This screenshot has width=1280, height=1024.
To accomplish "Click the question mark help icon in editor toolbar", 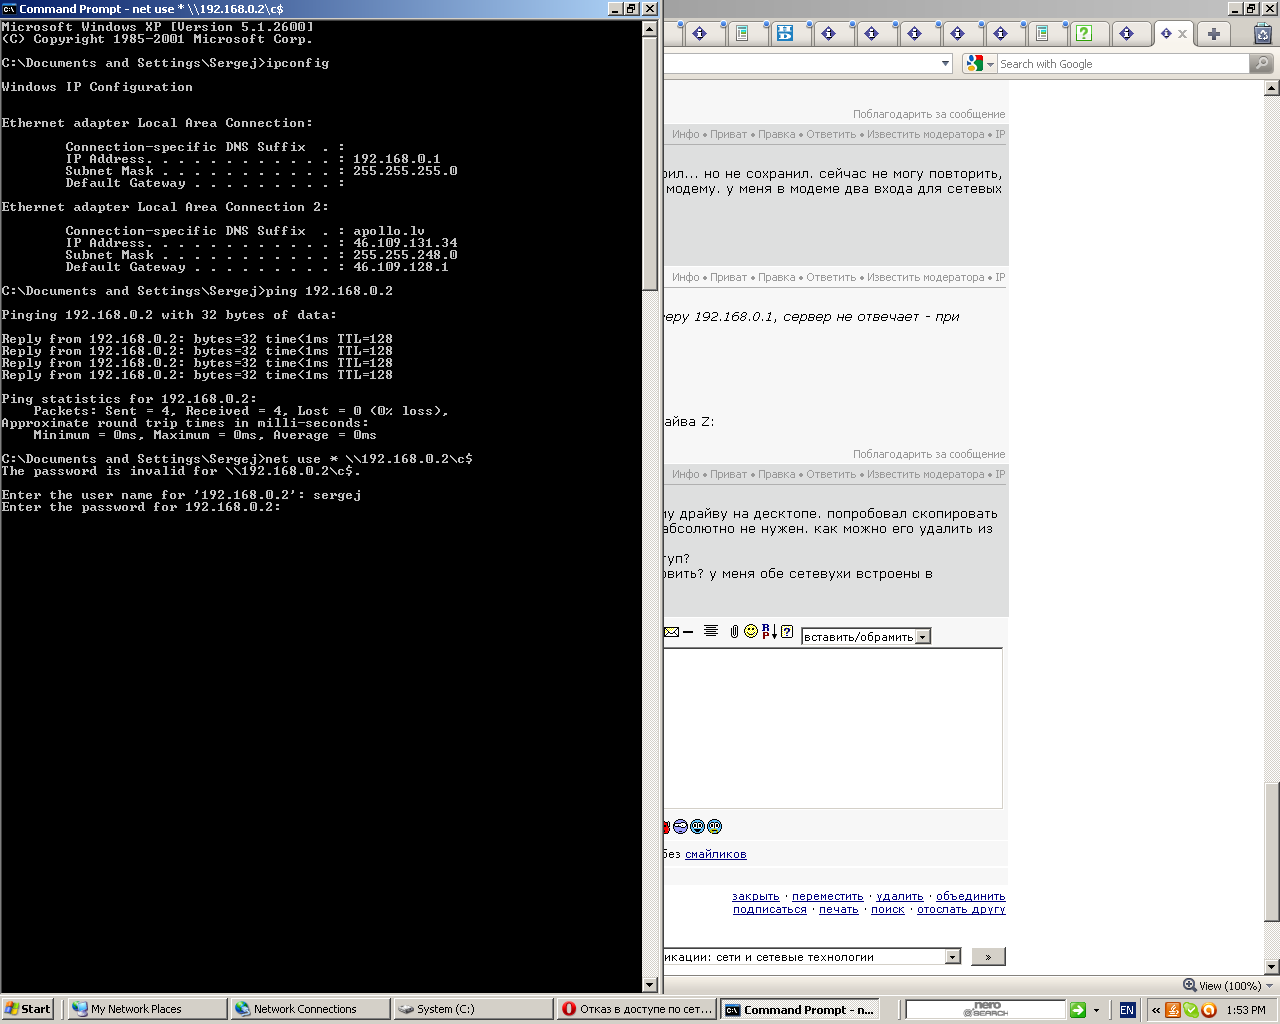I will coord(787,632).
